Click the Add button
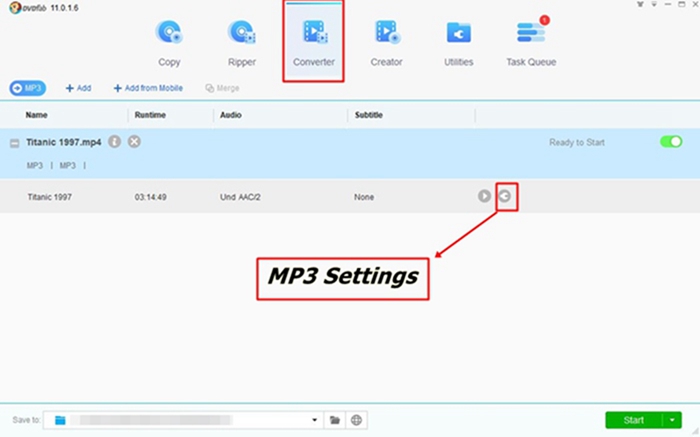Viewport: 700px width, 437px height. click(78, 88)
